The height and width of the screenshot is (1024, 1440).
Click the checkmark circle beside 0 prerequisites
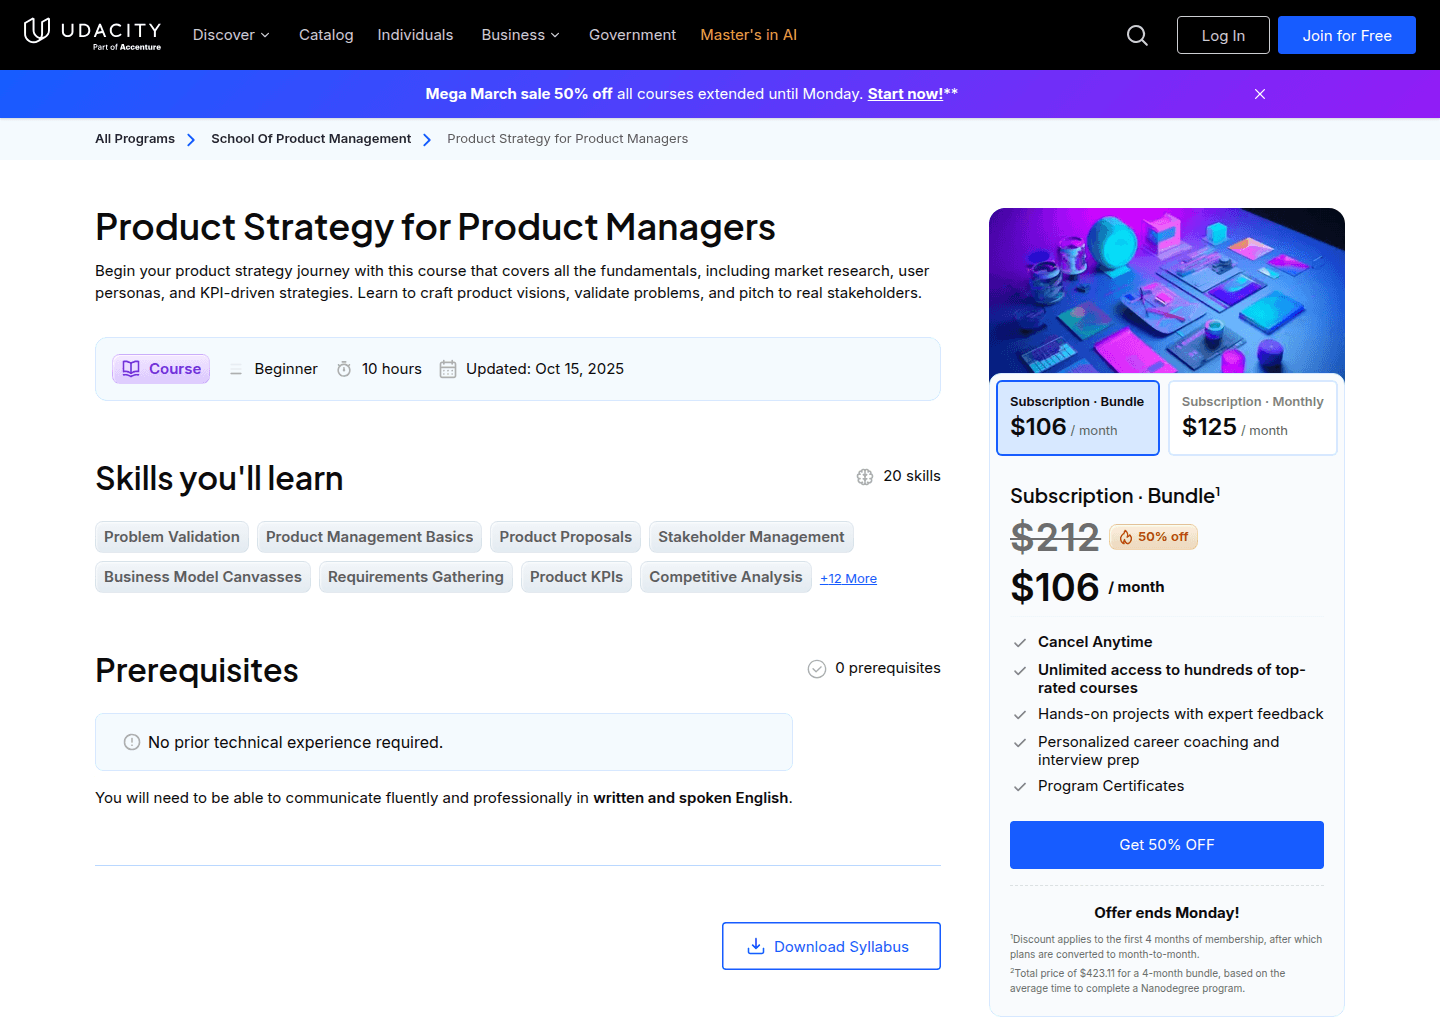point(816,668)
